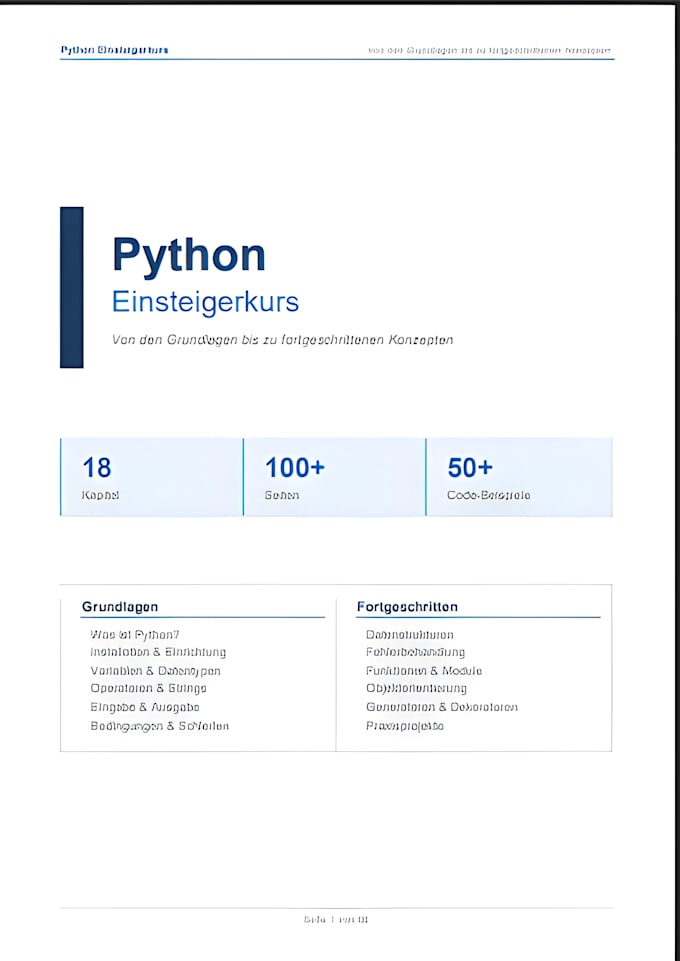Click the "Generatoren & Dekoratoren" list entry
The width and height of the screenshot is (680, 961).
[442, 707]
